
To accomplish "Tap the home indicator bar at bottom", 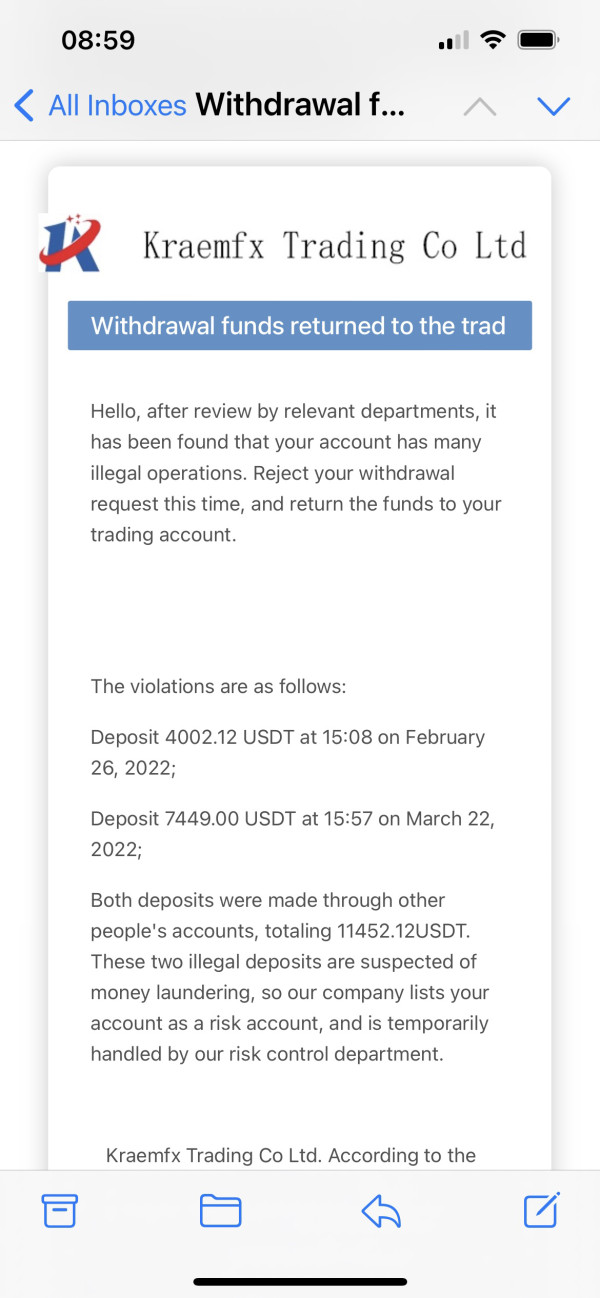I will pos(300,1281).
